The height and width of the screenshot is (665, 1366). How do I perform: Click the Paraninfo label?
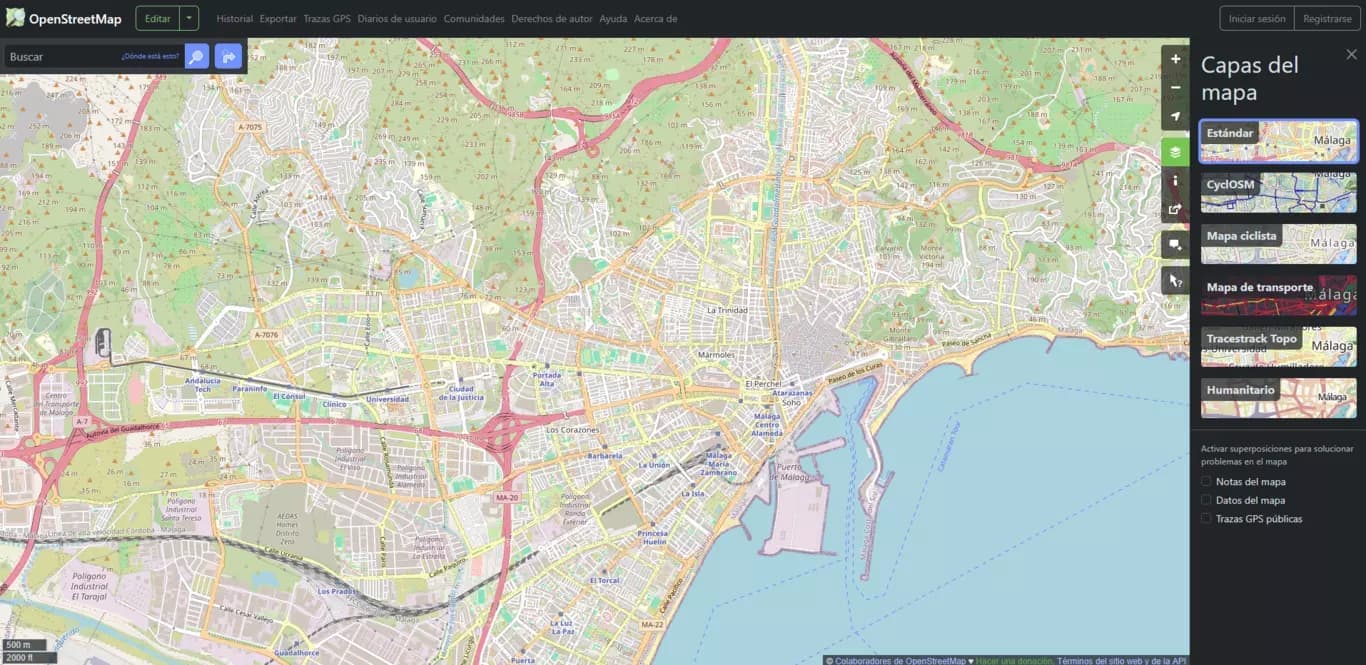(249, 388)
